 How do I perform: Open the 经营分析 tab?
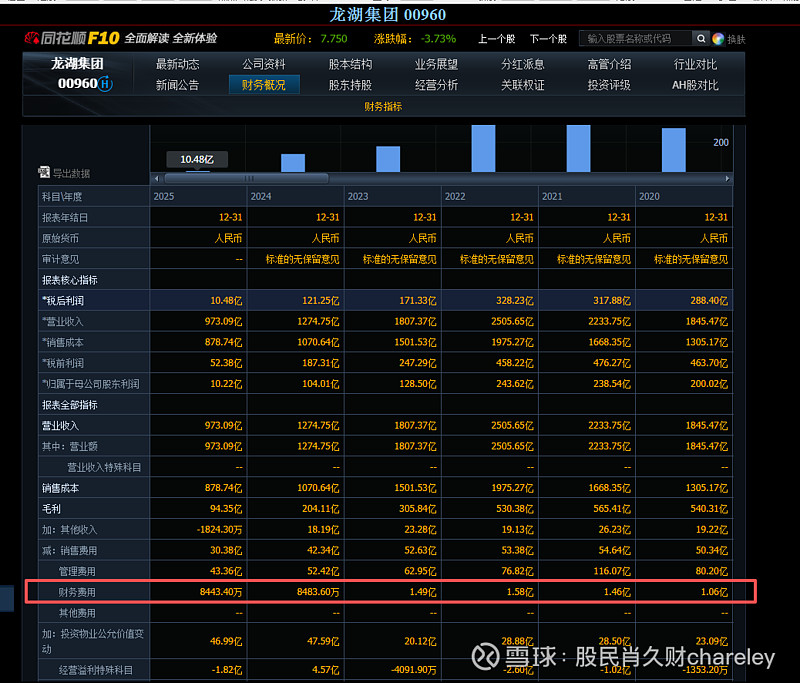coord(436,85)
